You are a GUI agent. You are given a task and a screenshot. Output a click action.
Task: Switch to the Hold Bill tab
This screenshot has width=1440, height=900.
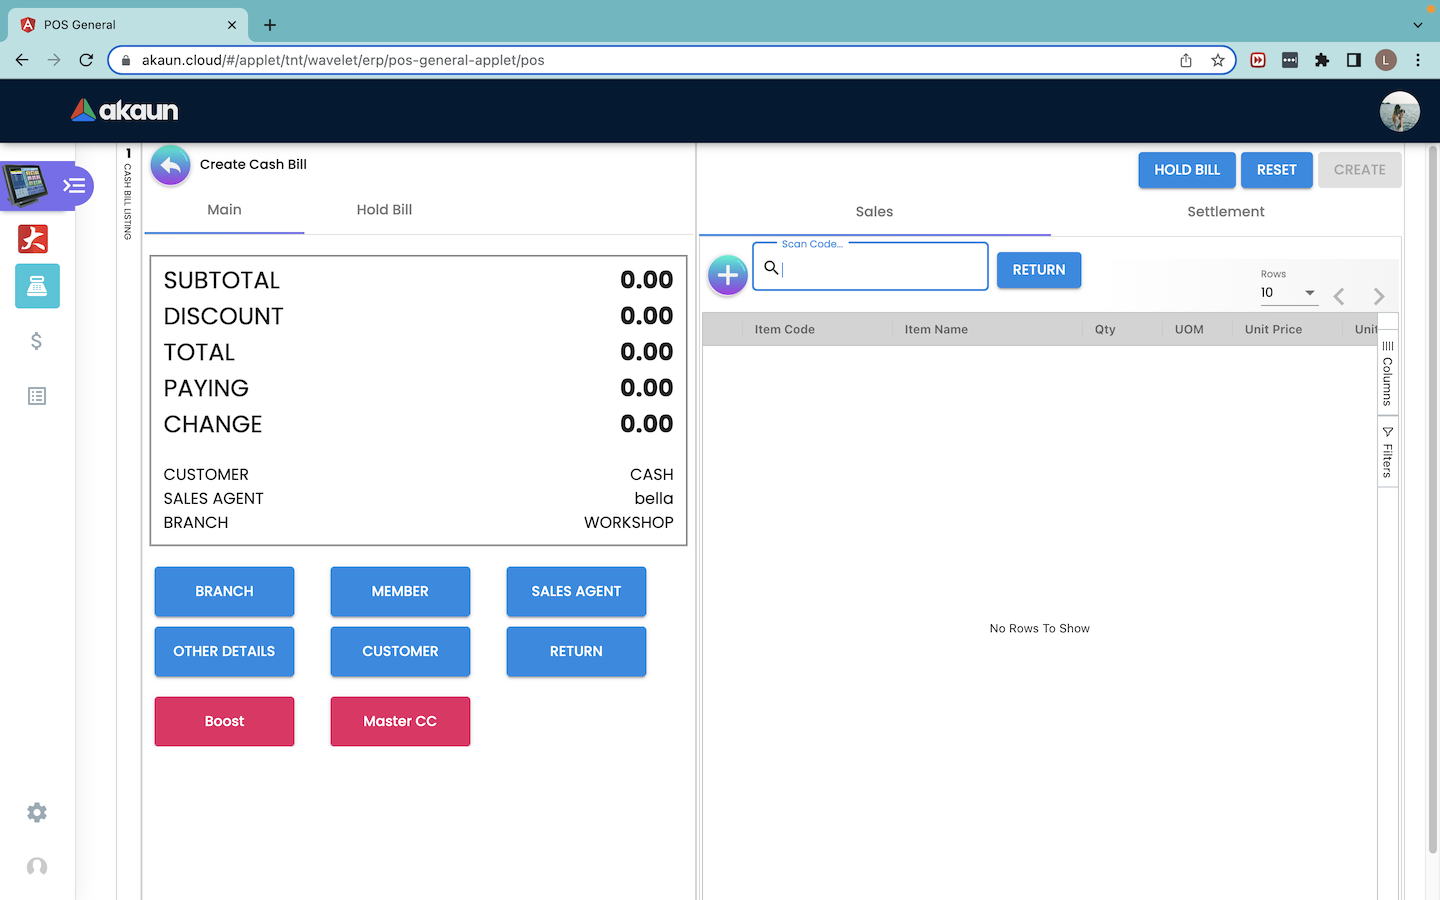(384, 210)
